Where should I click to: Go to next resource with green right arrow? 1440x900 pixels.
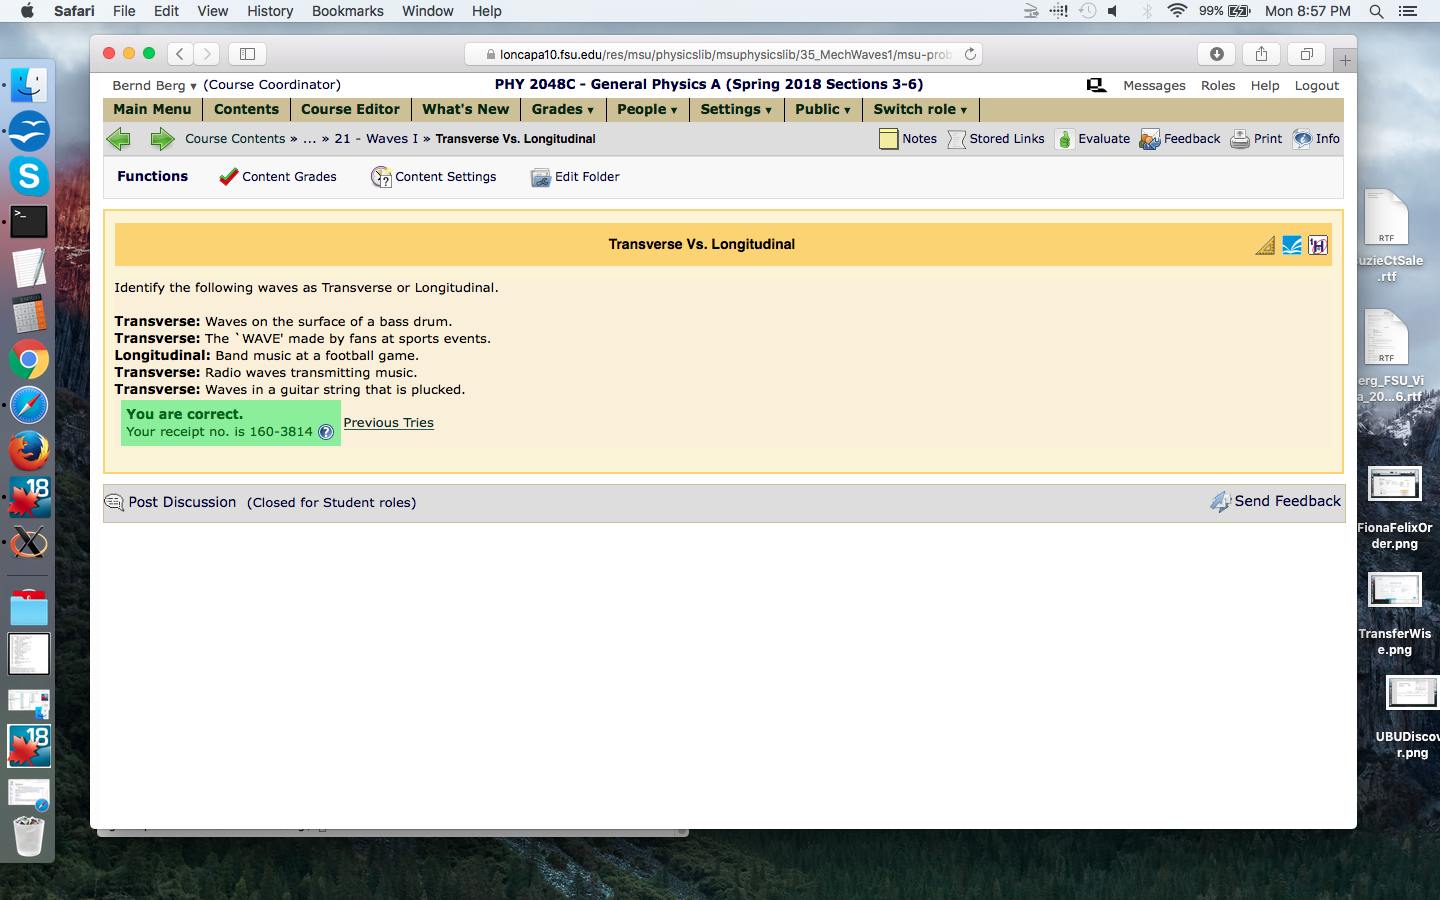click(x=162, y=139)
